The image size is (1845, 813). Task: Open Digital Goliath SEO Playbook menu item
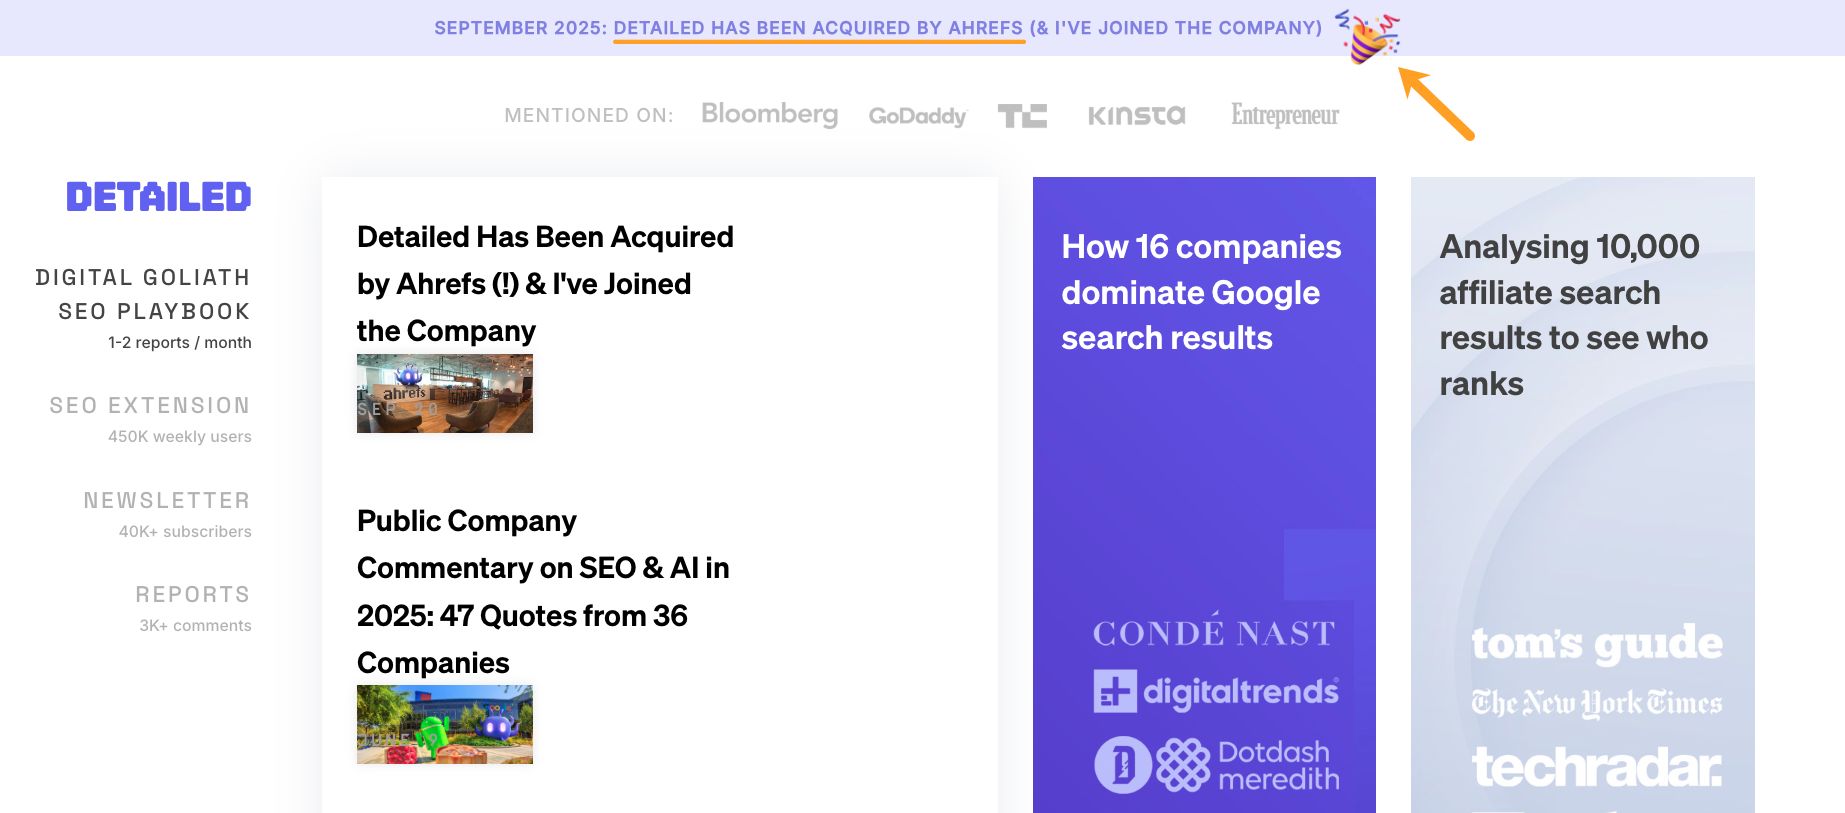(143, 294)
